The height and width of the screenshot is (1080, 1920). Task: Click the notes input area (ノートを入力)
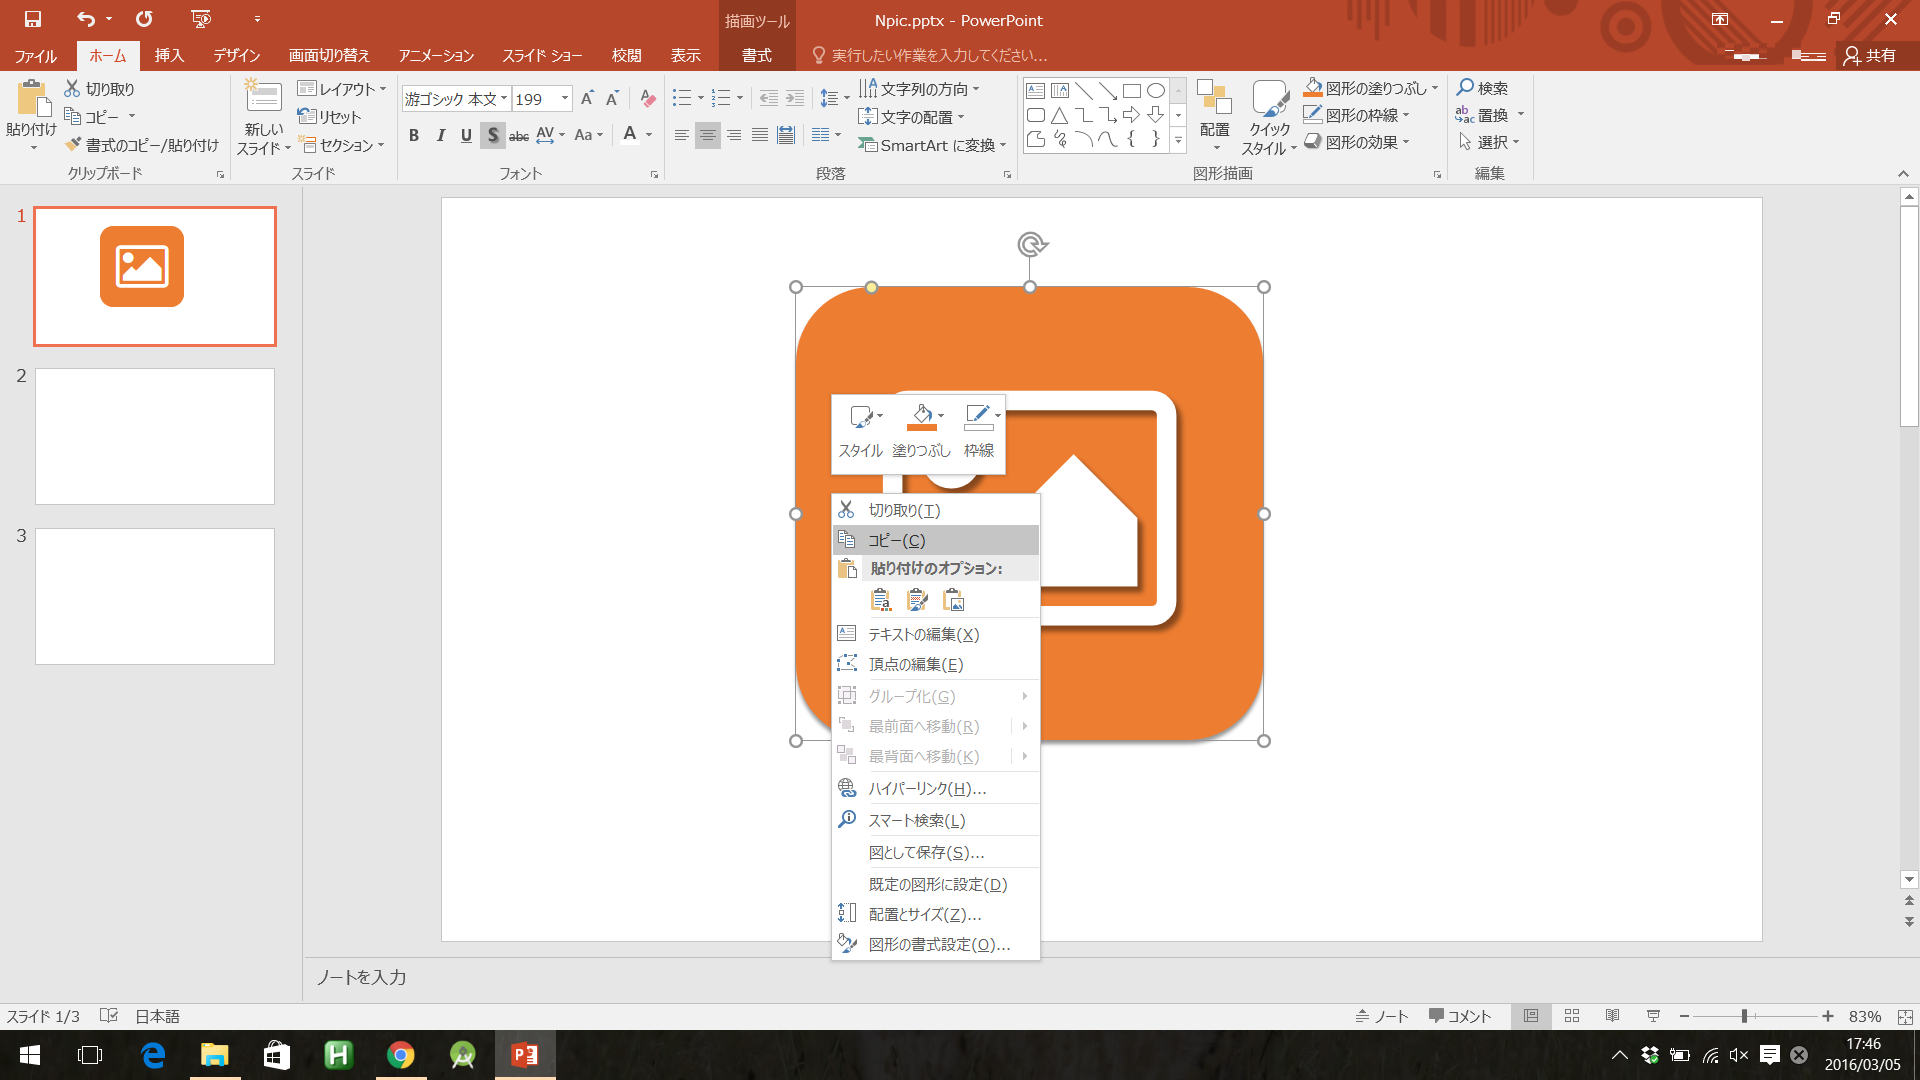[1100, 977]
